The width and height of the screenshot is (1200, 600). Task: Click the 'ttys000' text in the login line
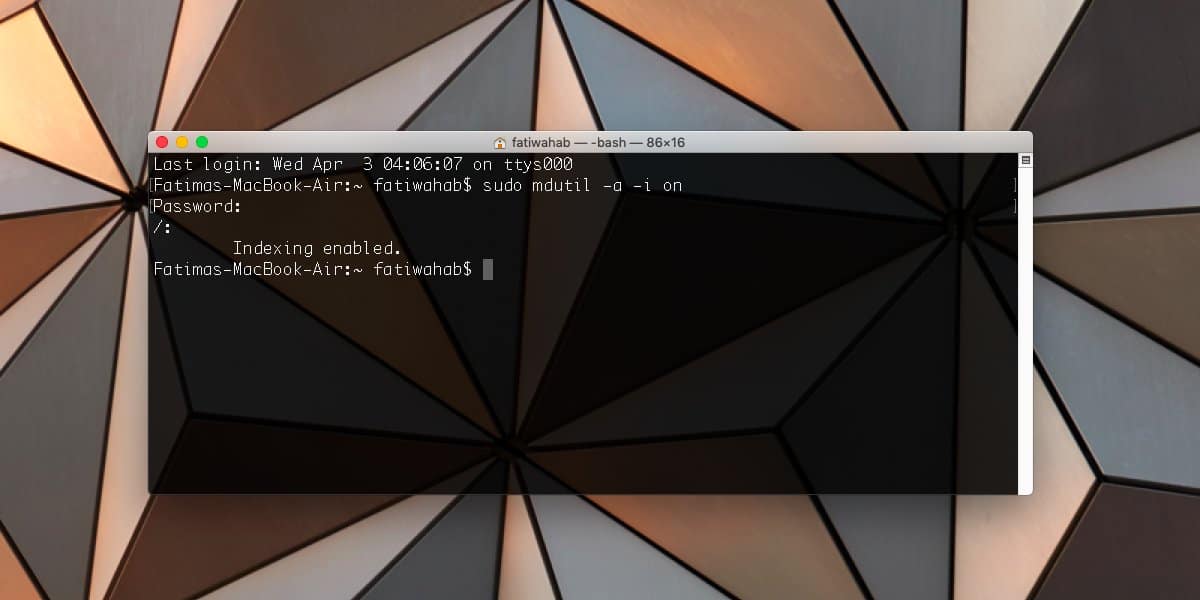(x=541, y=164)
